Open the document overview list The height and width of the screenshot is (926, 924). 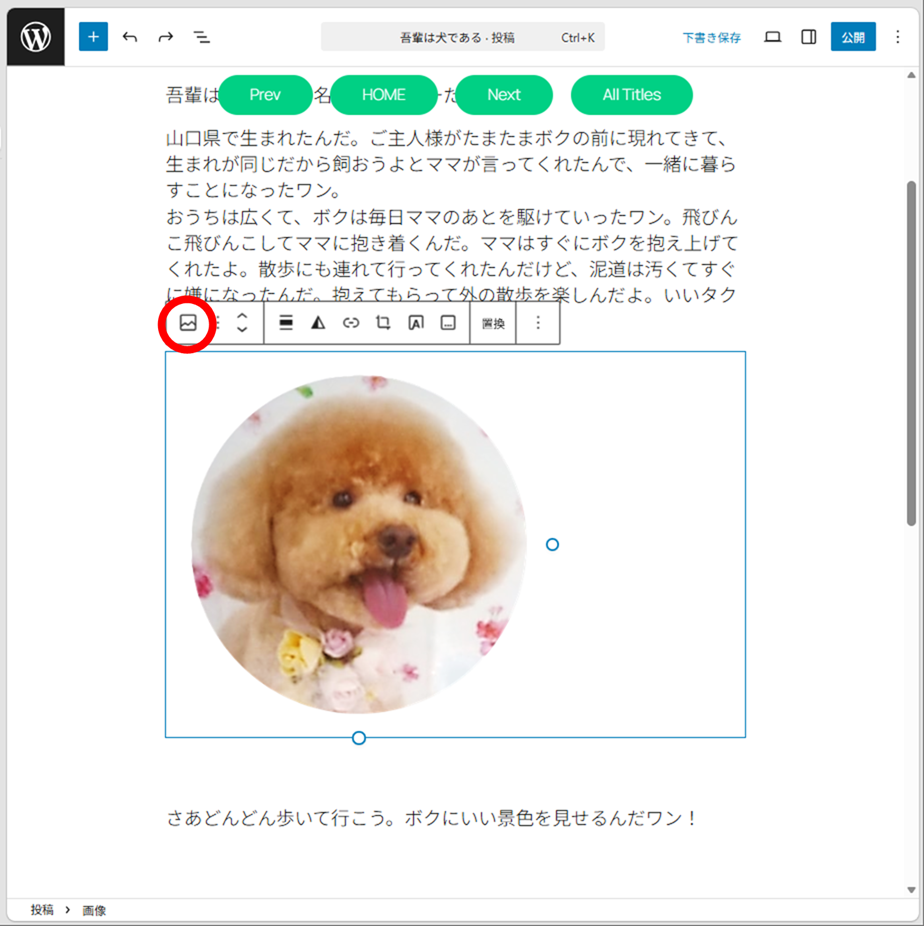coord(202,37)
